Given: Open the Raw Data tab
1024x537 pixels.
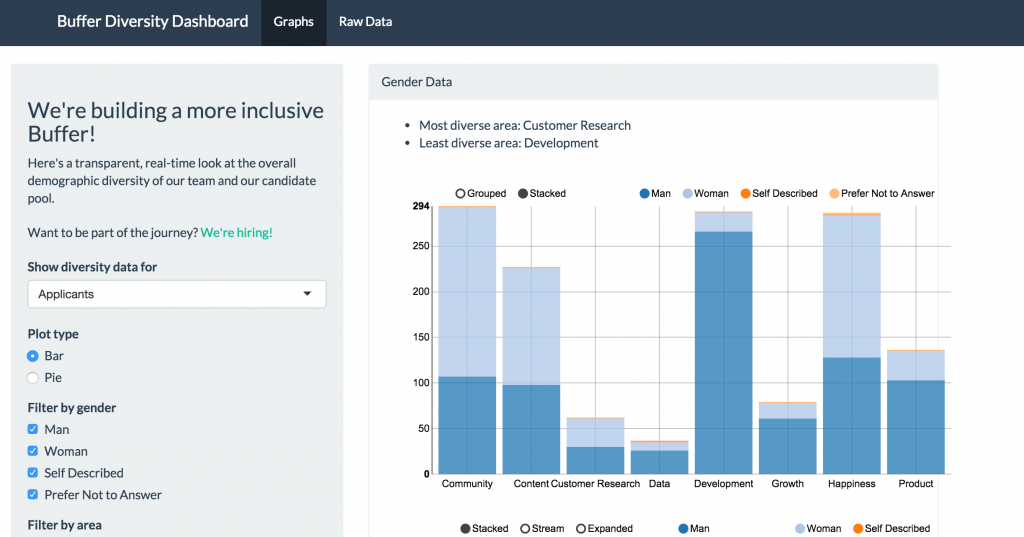Looking at the screenshot, I should click(365, 22).
